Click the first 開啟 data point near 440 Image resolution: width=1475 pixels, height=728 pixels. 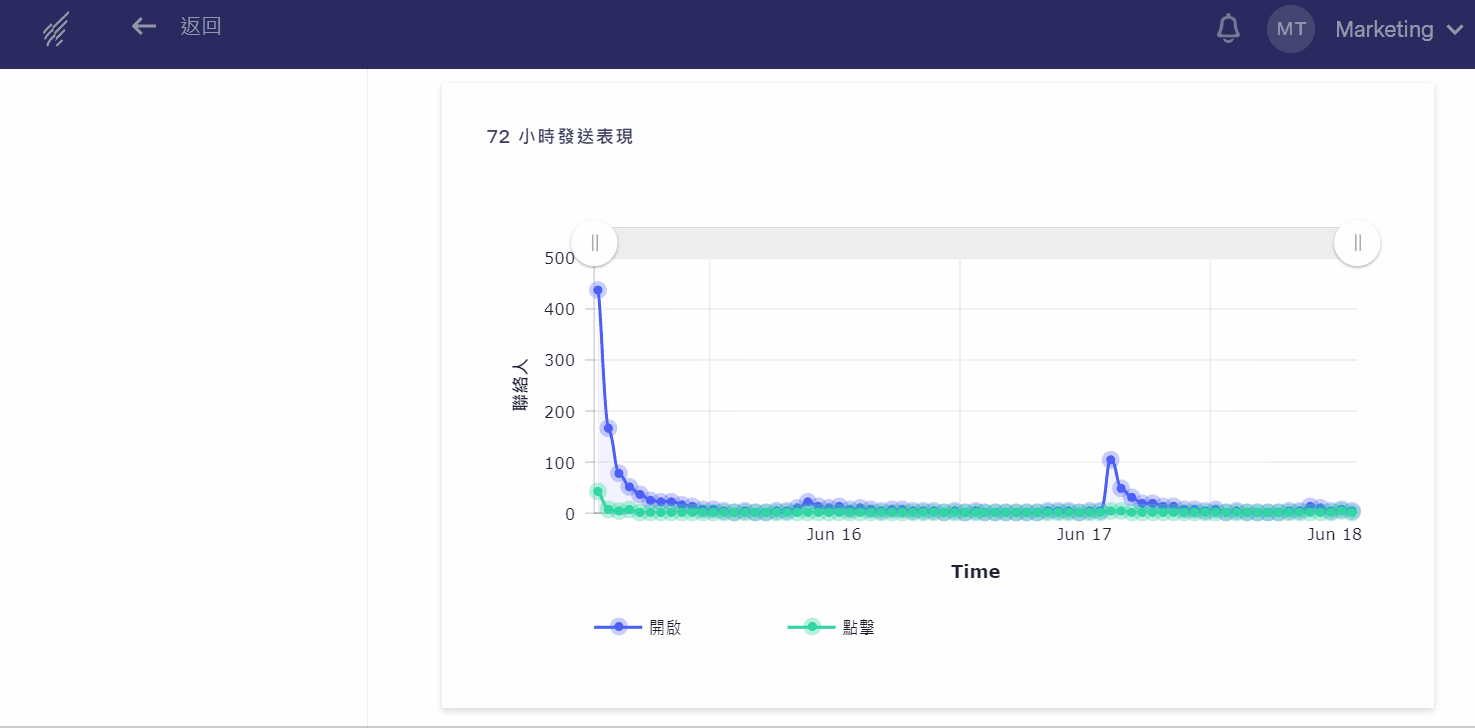tap(598, 290)
